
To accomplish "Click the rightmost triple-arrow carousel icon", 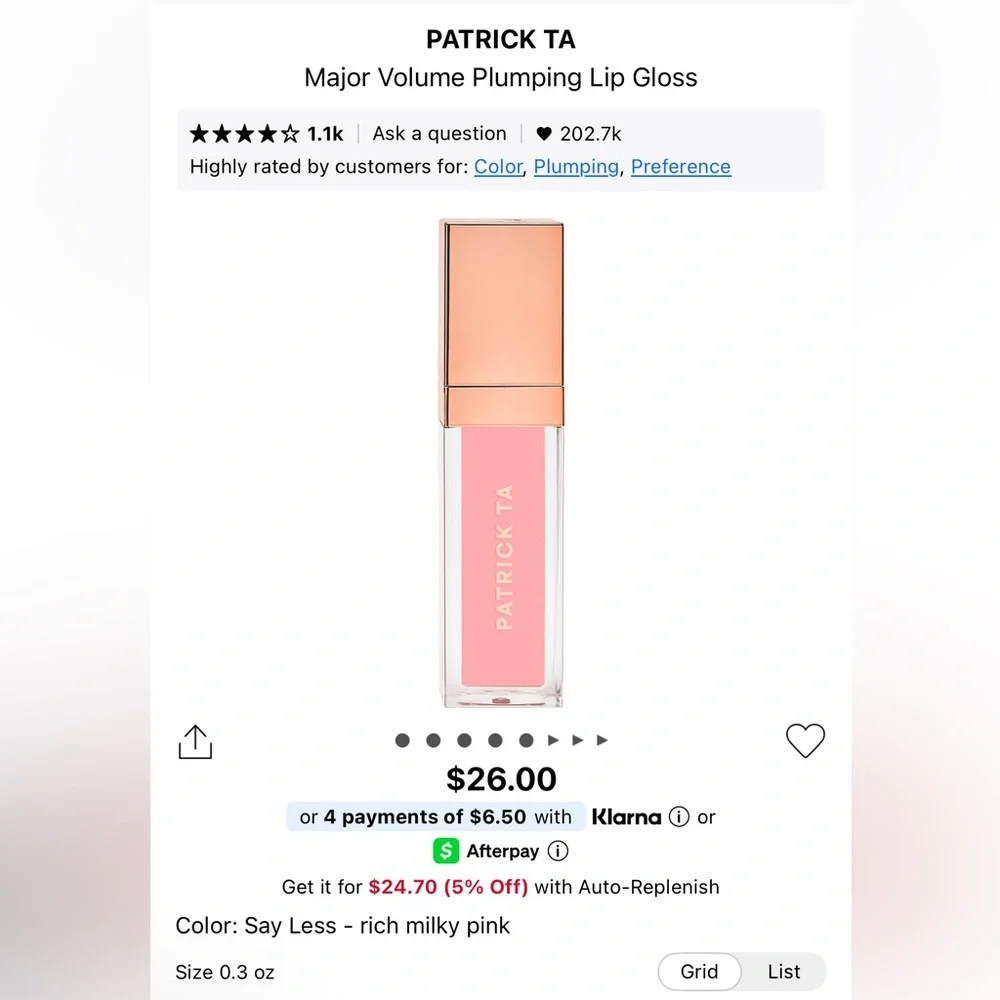I will pos(601,740).
